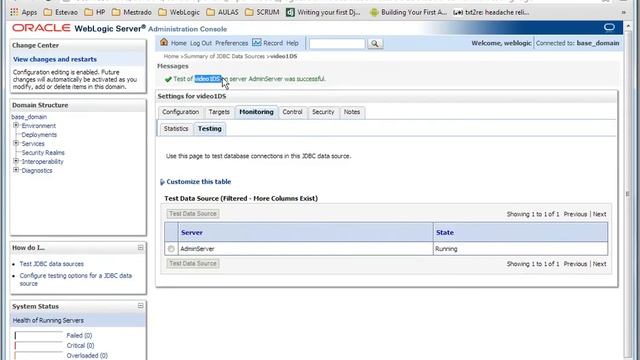
Task: Click the Failed (0) status link
Action: (79, 336)
